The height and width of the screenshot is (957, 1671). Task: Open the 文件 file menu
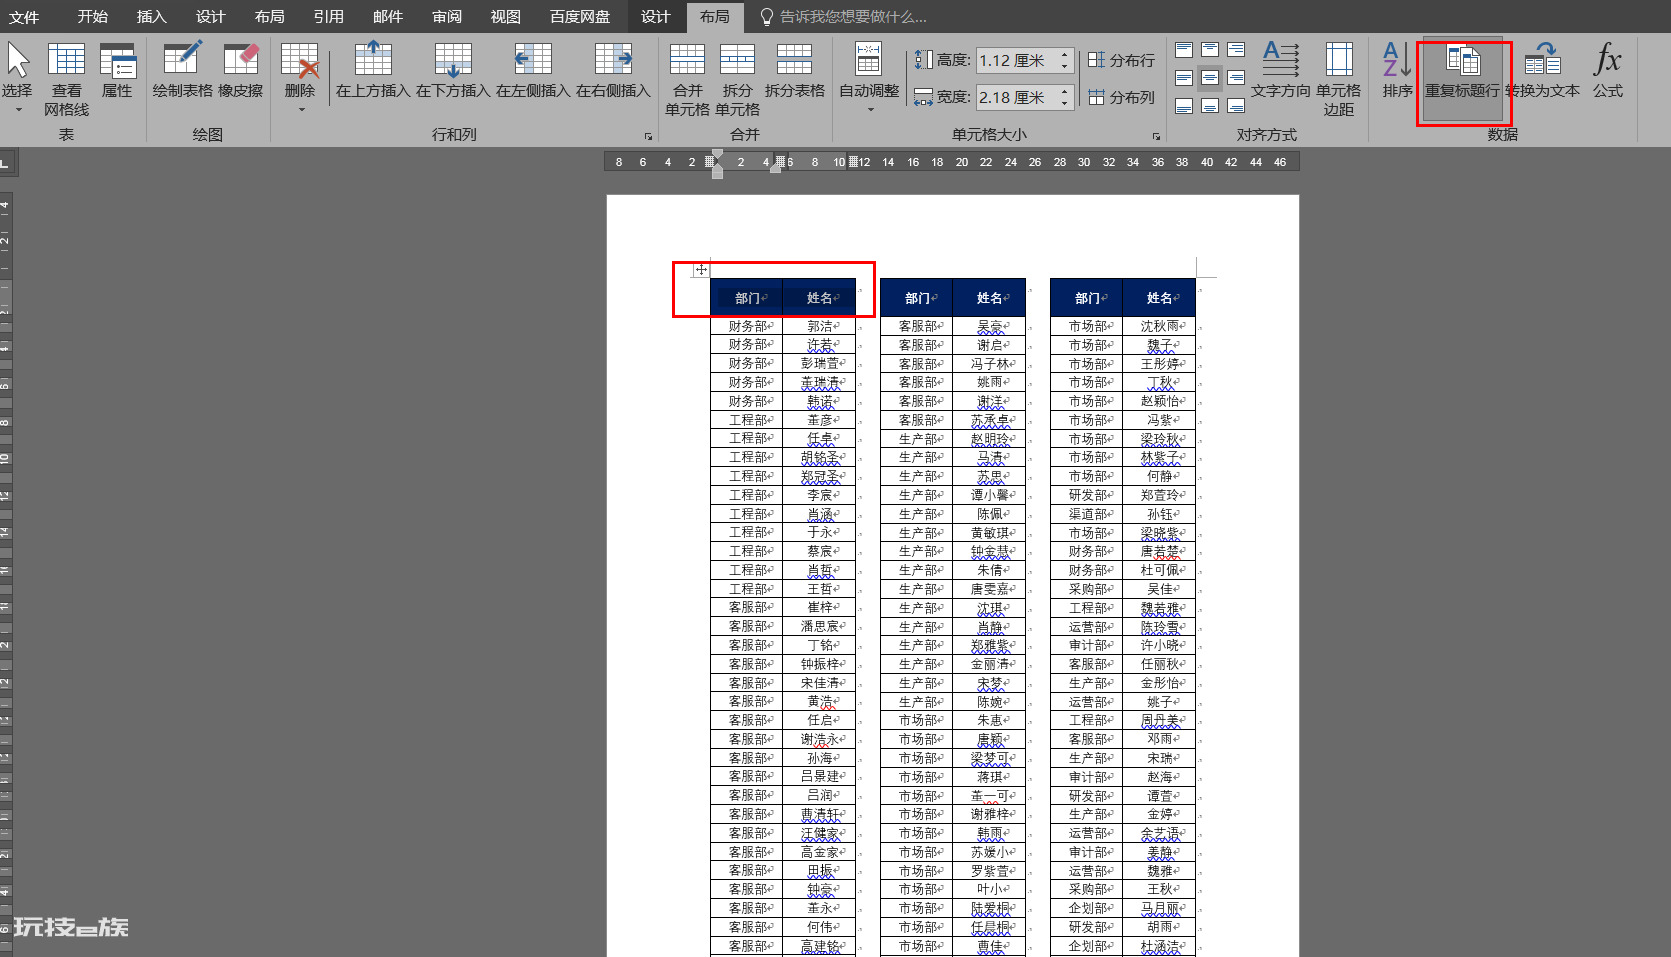point(23,16)
